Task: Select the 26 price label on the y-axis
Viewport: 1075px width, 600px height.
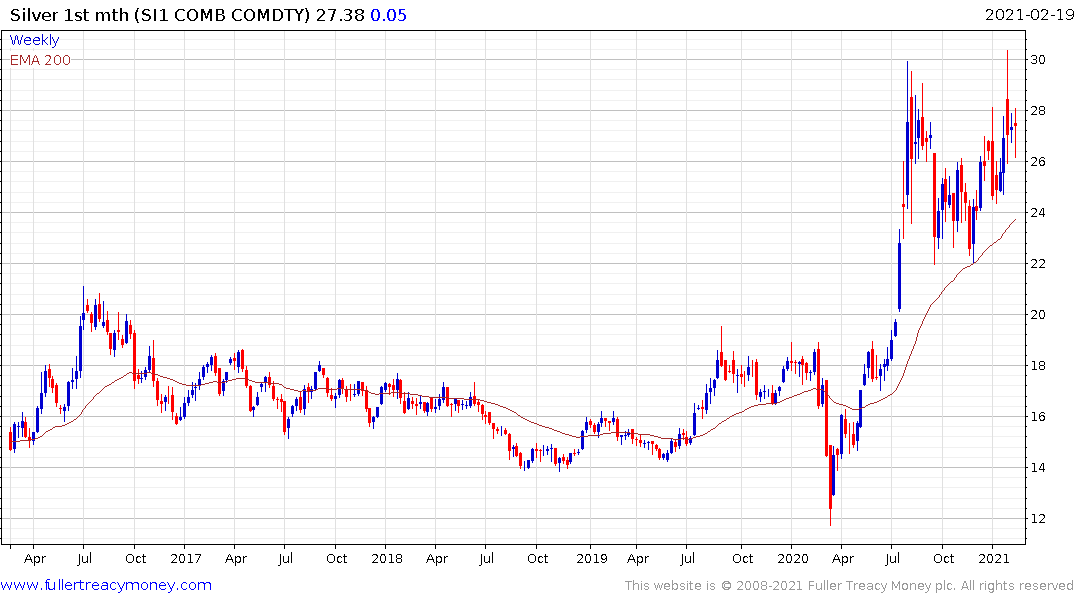Action: click(1038, 162)
